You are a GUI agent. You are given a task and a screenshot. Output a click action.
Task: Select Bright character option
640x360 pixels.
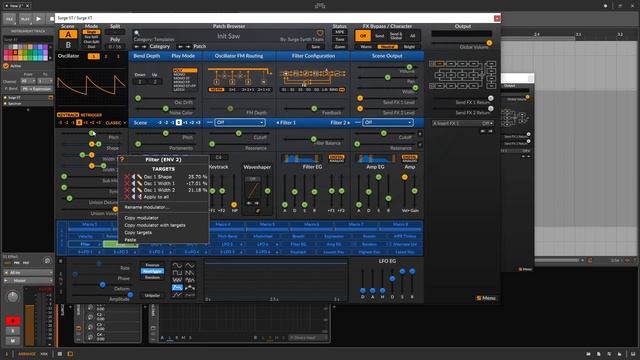point(409,47)
